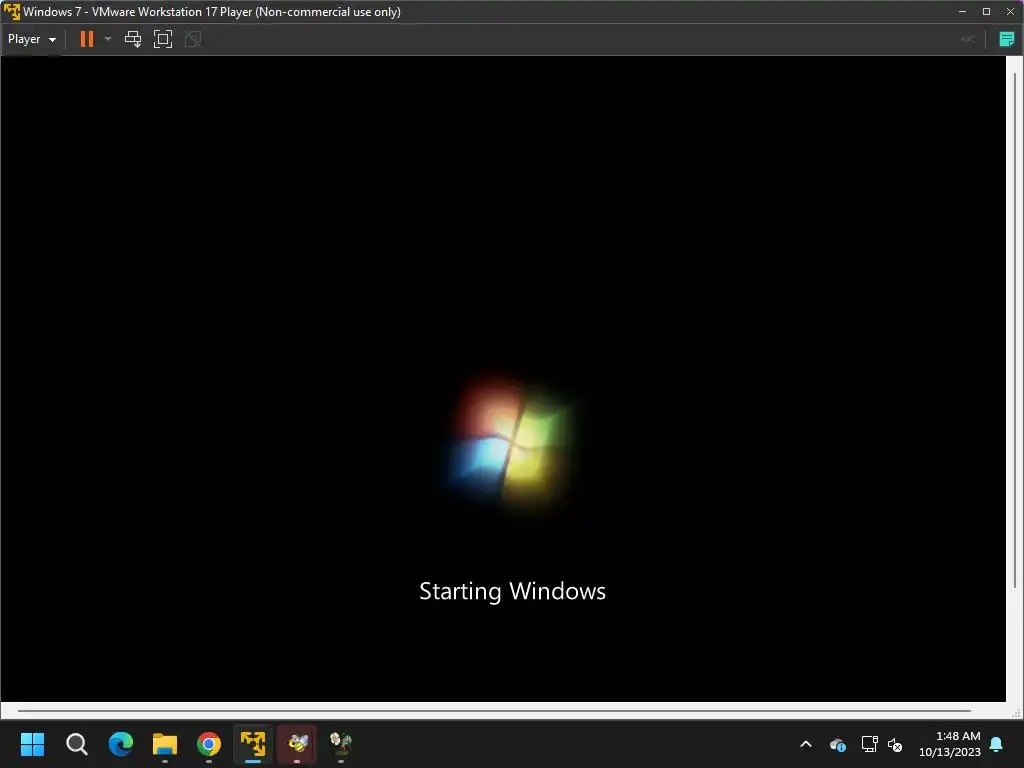The width and height of the screenshot is (1024, 768).
Task: Open the bee icon app in taskbar
Action: point(297,744)
